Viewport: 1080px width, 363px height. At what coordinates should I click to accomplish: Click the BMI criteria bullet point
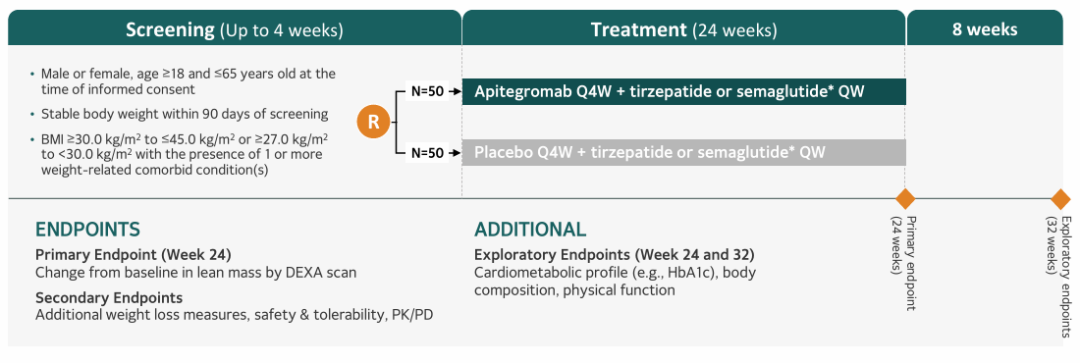pos(180,153)
